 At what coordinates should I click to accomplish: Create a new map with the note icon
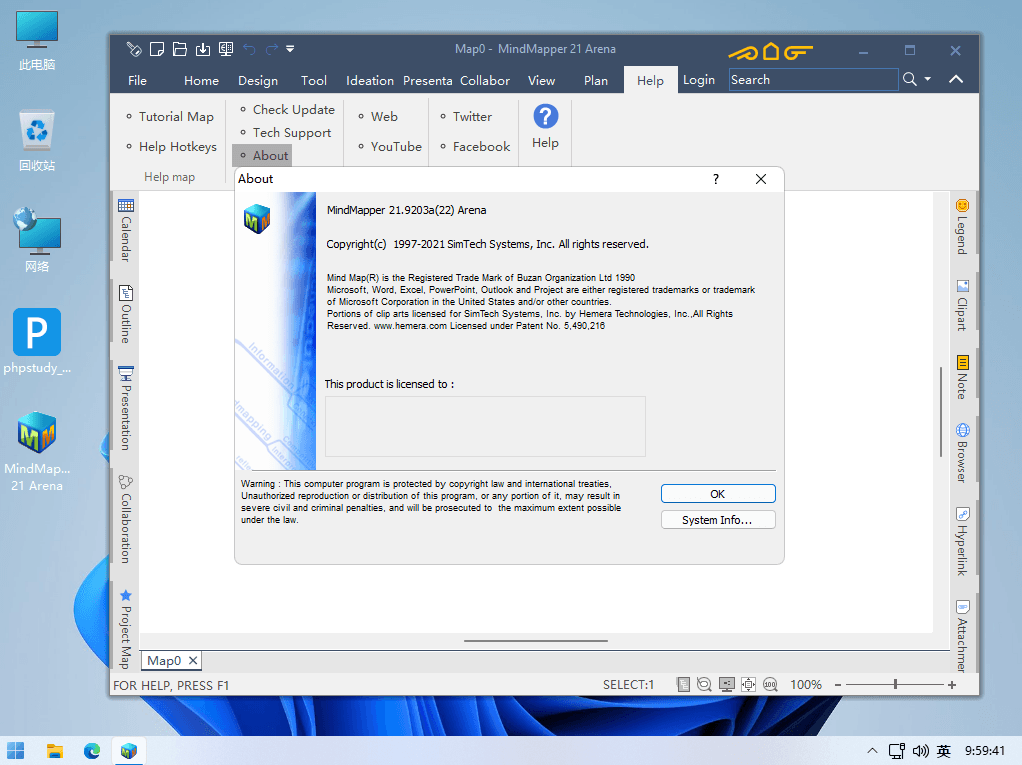coord(156,49)
